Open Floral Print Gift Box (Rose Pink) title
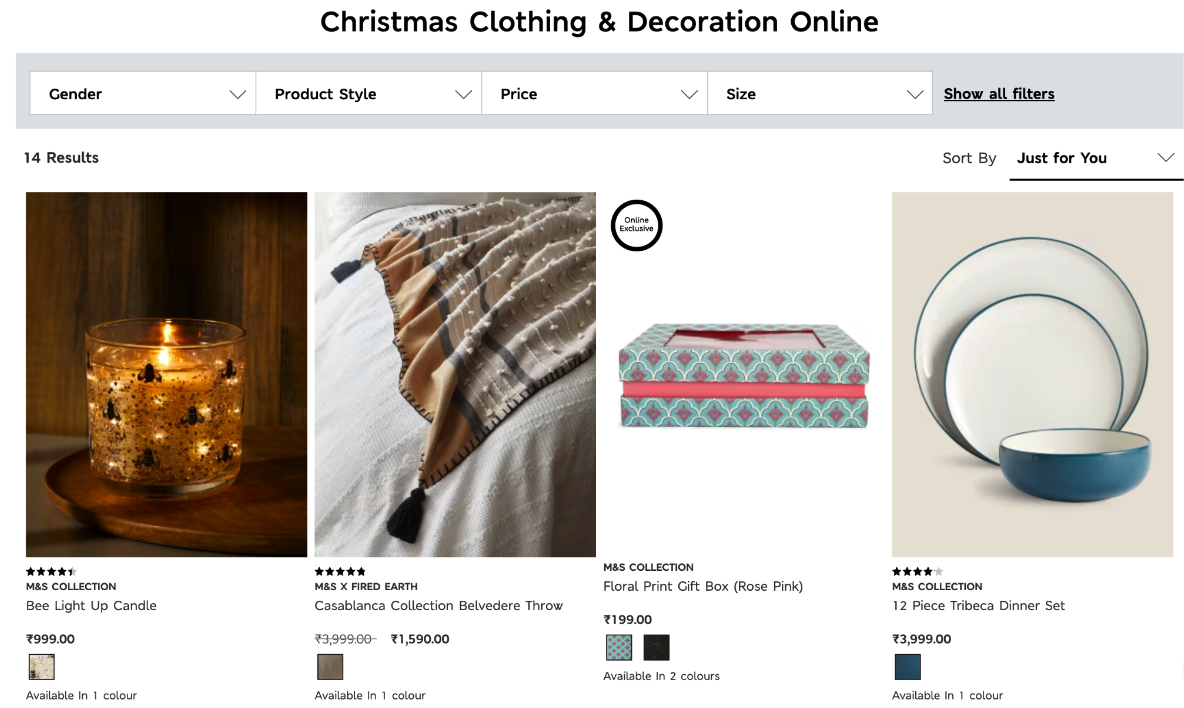The width and height of the screenshot is (1184, 708). [703, 587]
